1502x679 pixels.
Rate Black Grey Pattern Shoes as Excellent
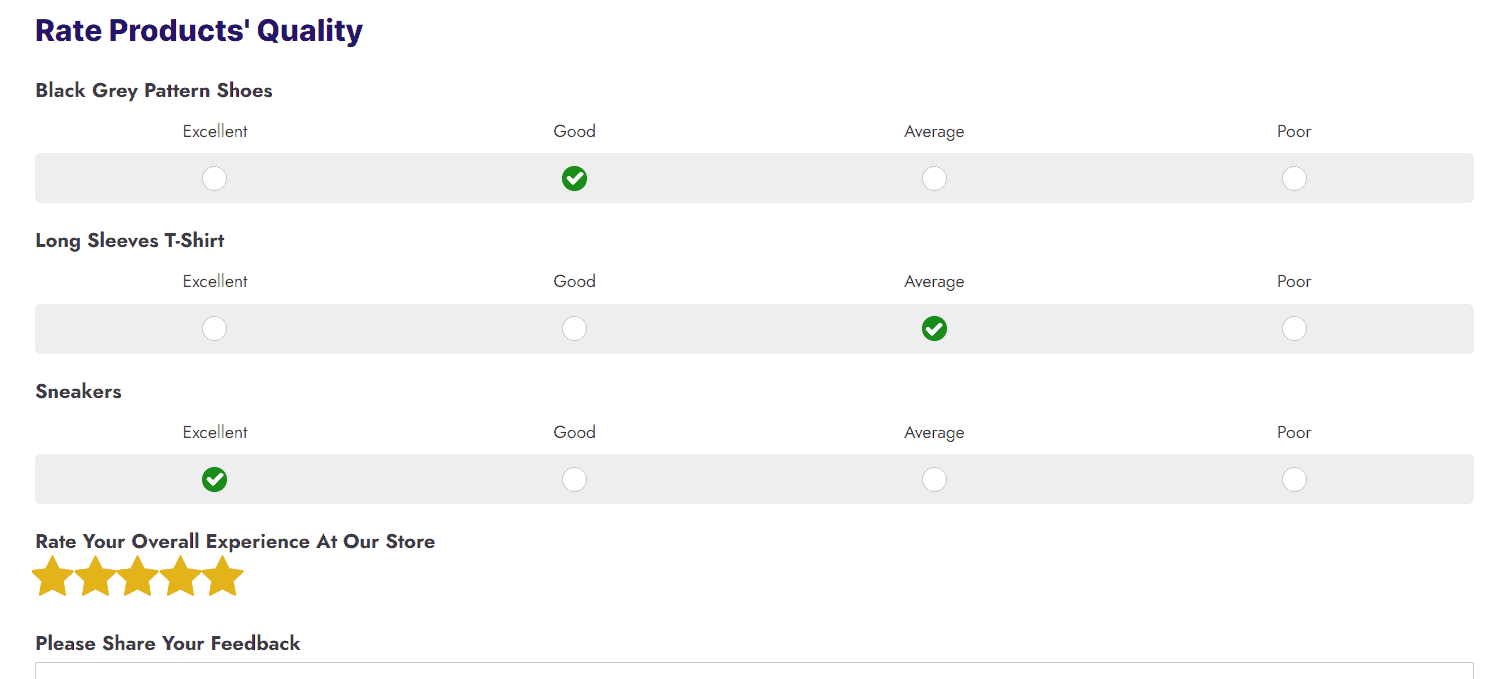tap(214, 178)
